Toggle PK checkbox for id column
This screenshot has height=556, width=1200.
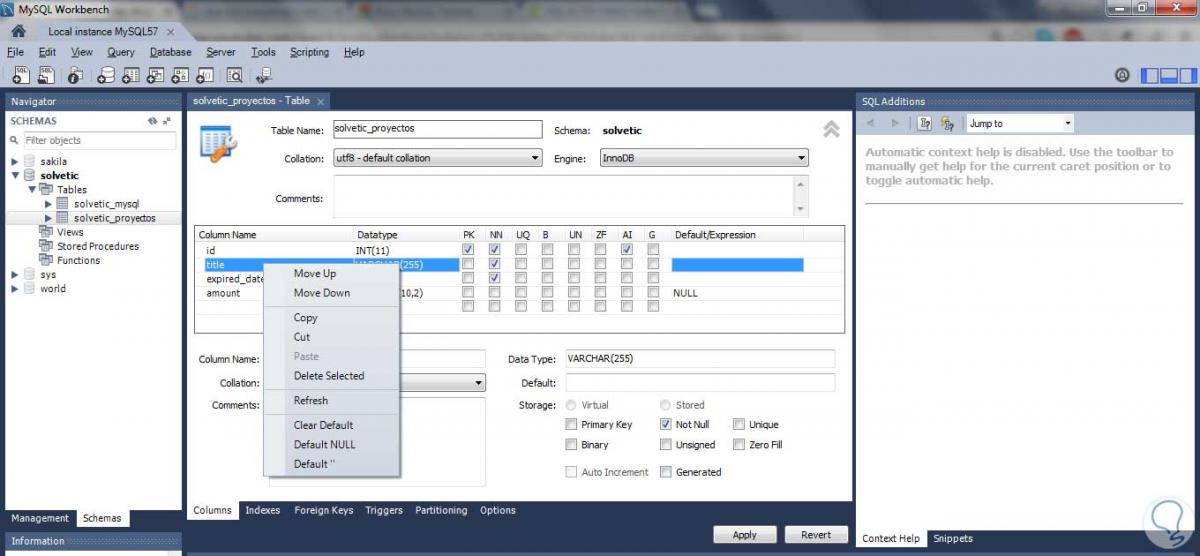468,249
